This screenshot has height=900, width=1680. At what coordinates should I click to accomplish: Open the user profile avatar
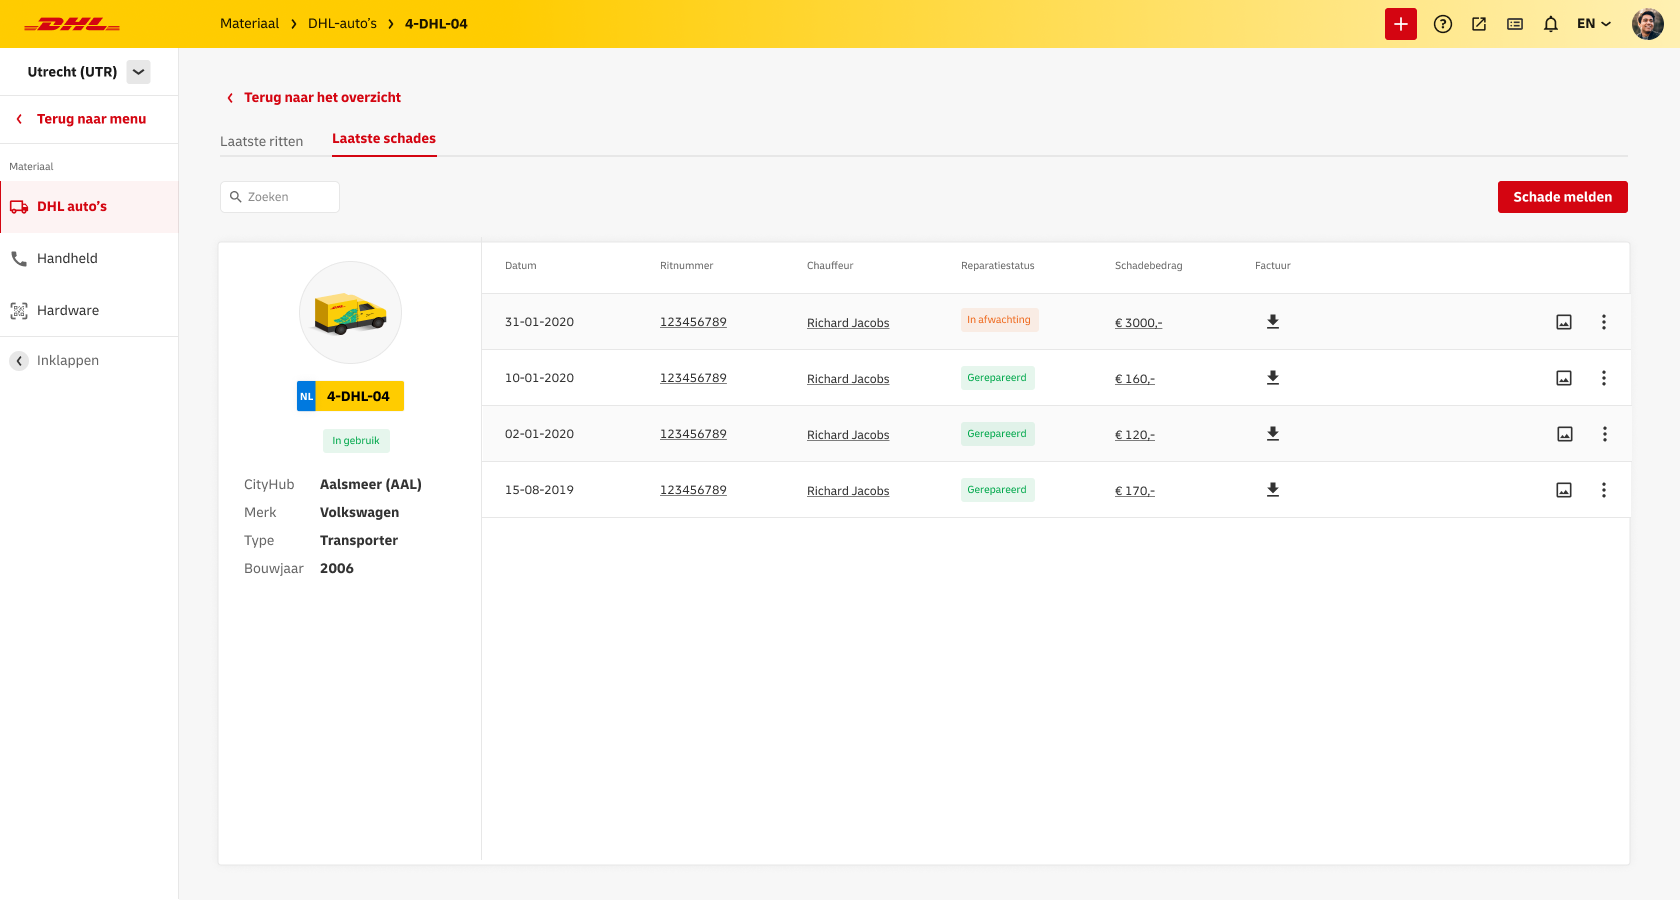coord(1648,24)
